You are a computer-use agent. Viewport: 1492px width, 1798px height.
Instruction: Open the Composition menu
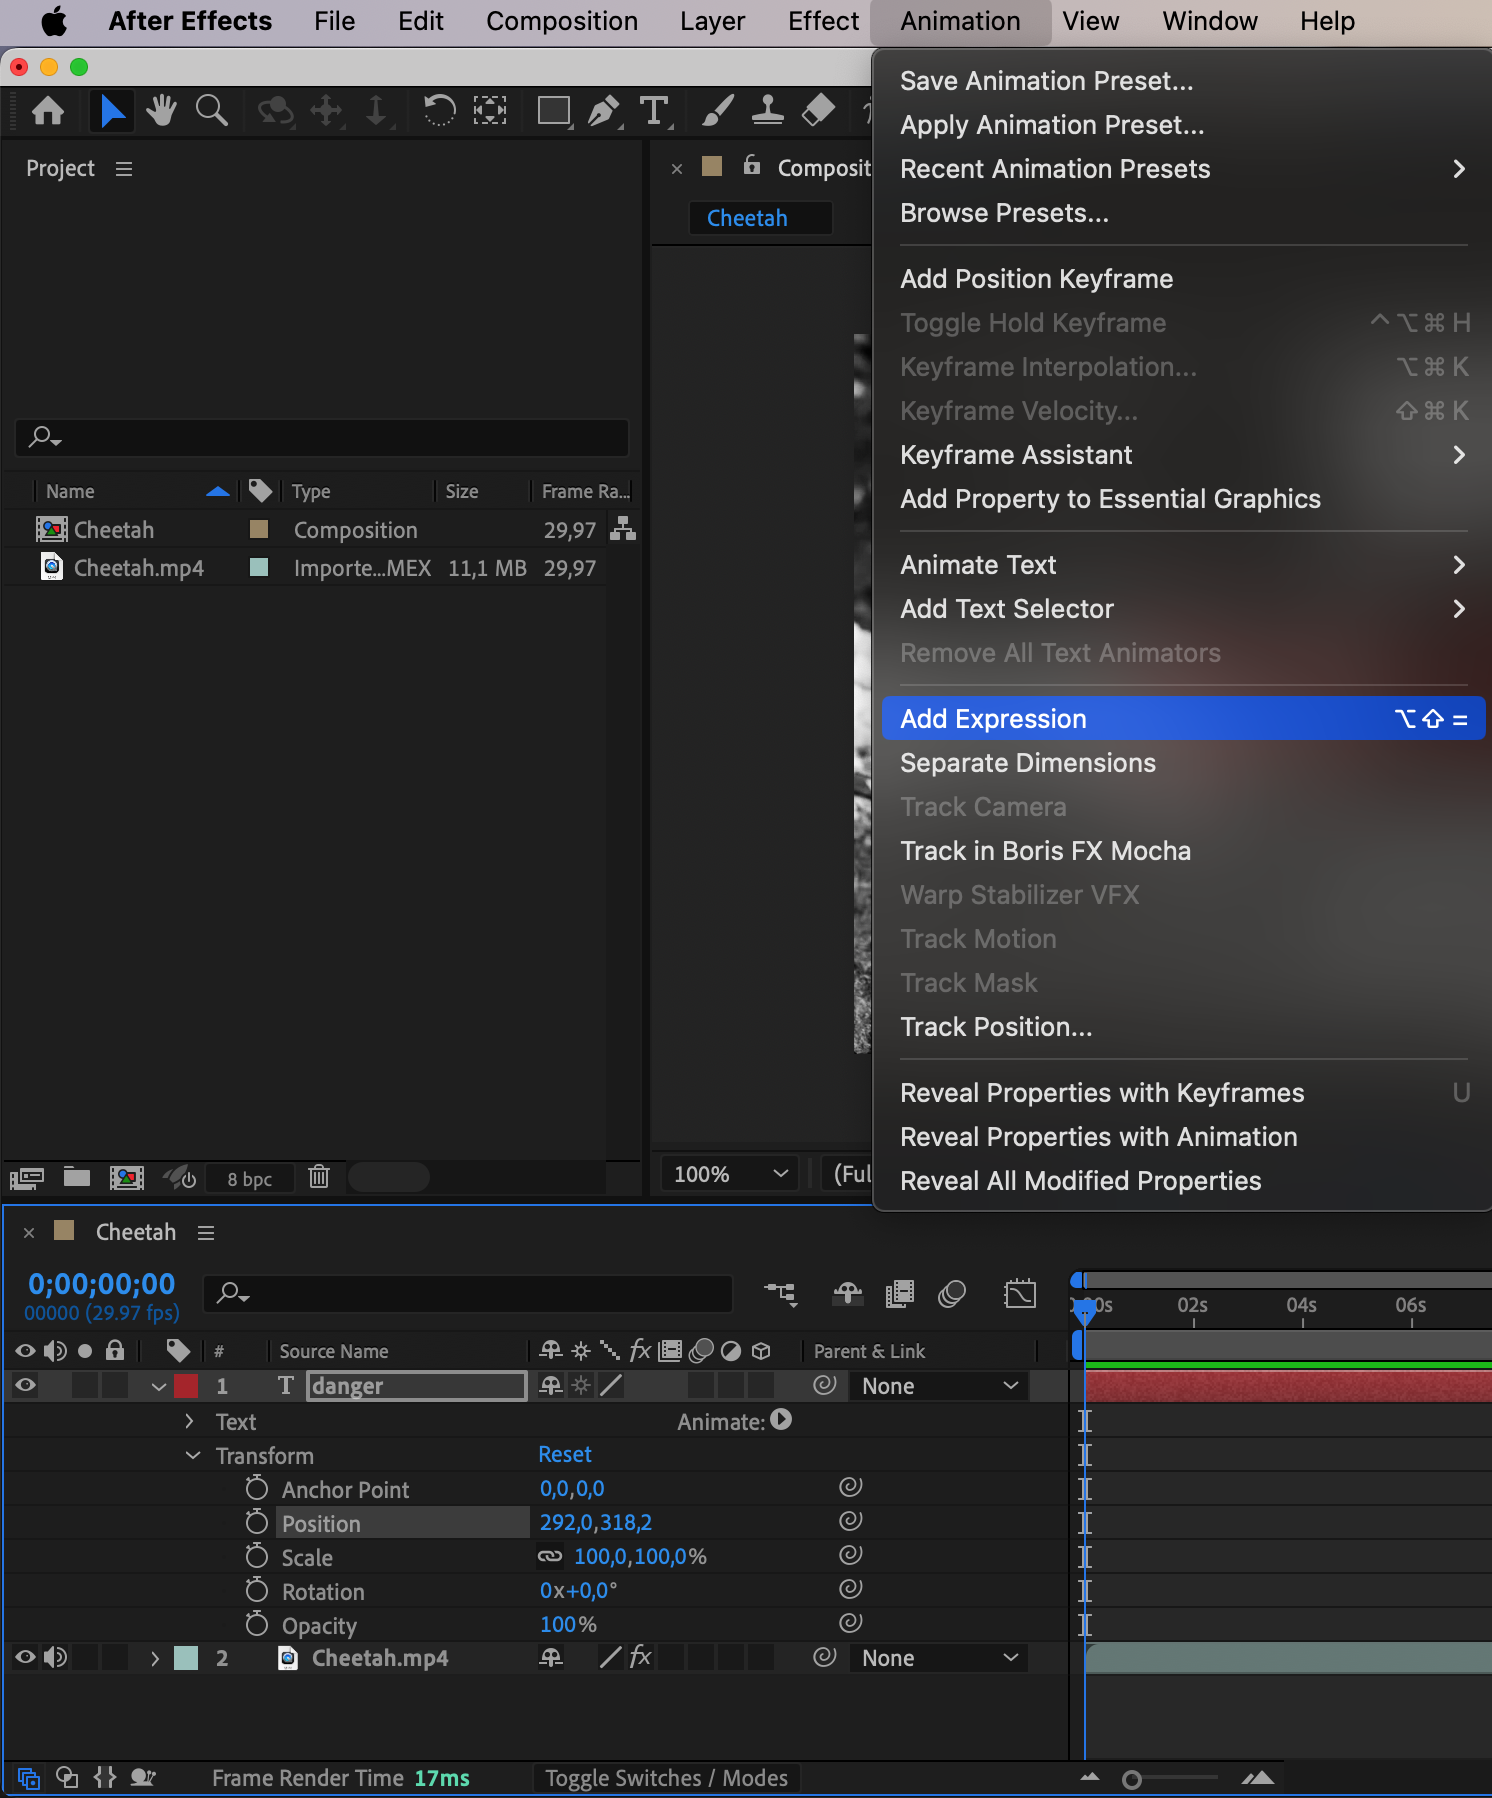click(561, 21)
